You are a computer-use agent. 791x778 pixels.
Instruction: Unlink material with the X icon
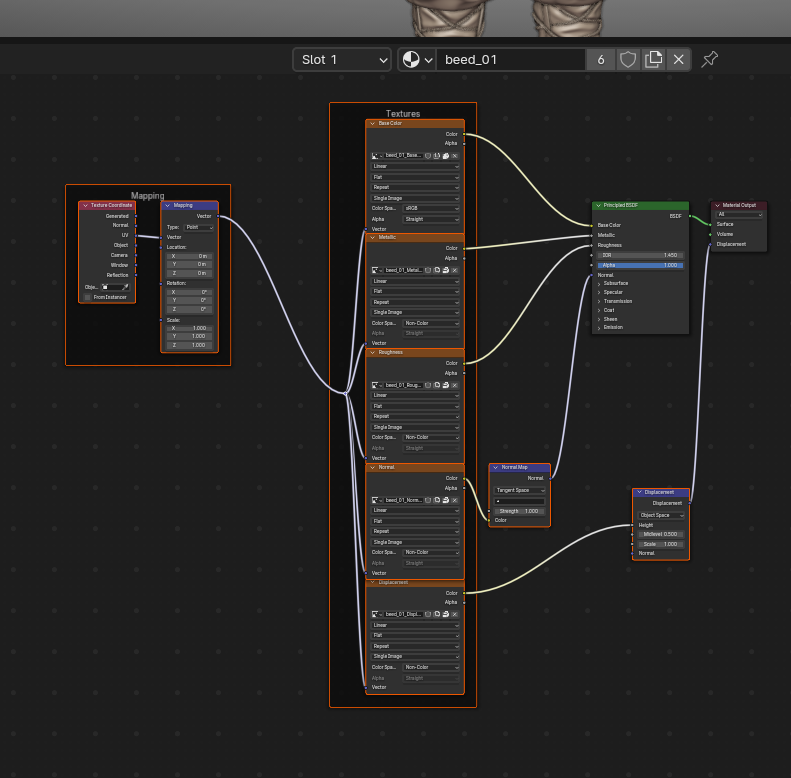click(679, 60)
